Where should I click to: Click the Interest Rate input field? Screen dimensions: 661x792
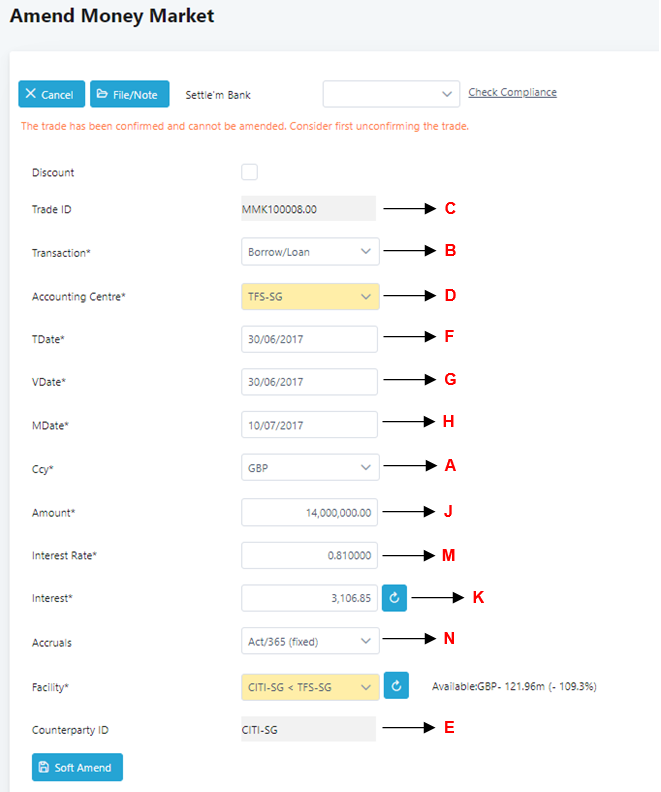[309, 555]
